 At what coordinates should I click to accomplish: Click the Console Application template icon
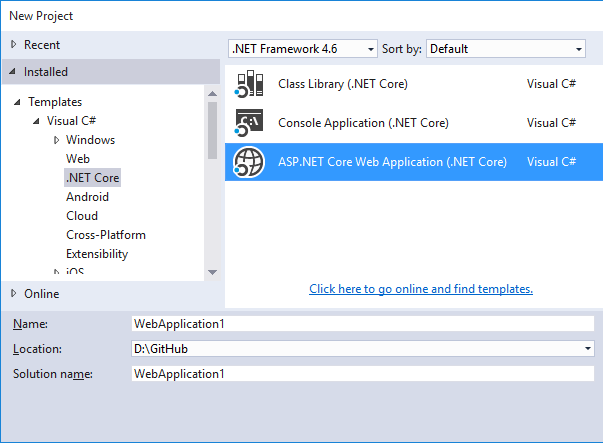(249, 123)
